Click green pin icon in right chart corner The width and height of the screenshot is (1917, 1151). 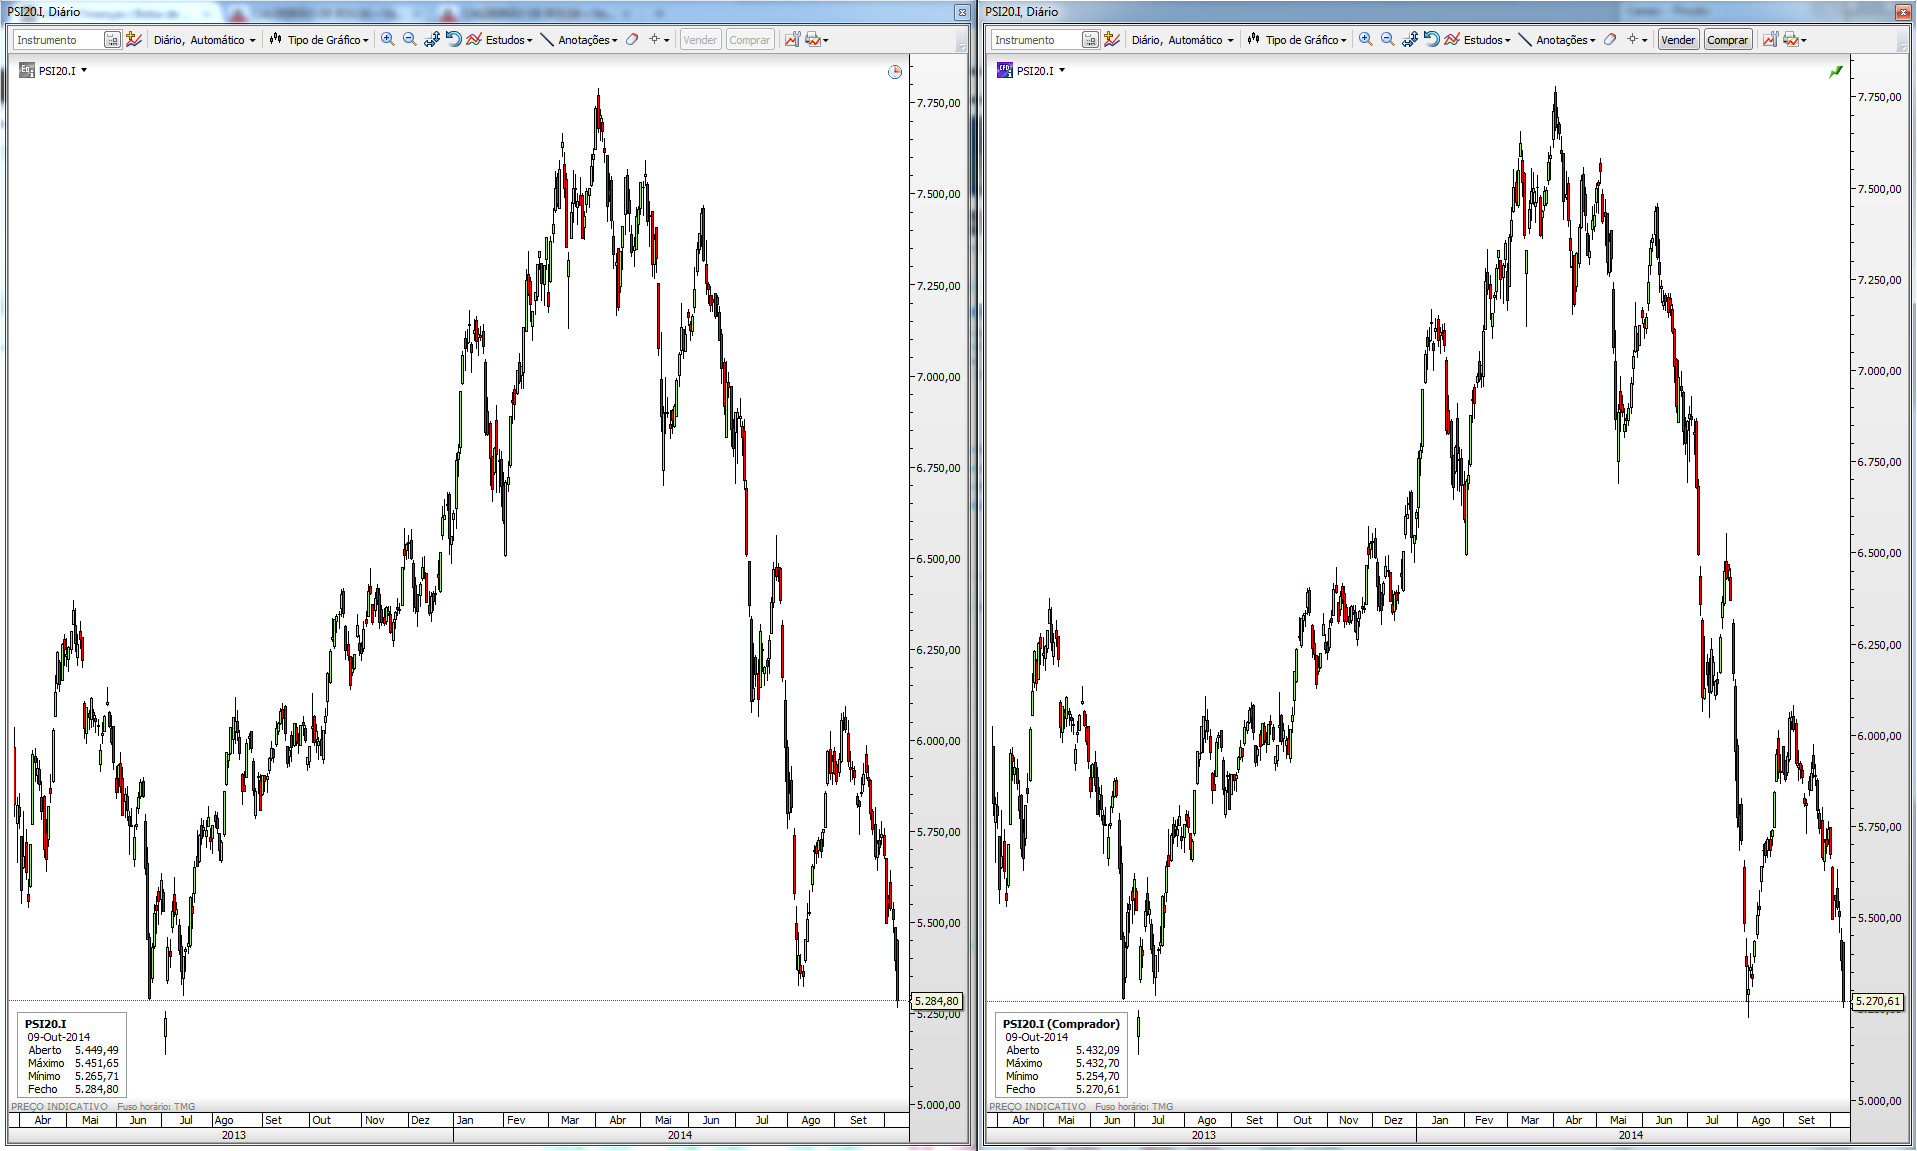click(x=1836, y=72)
